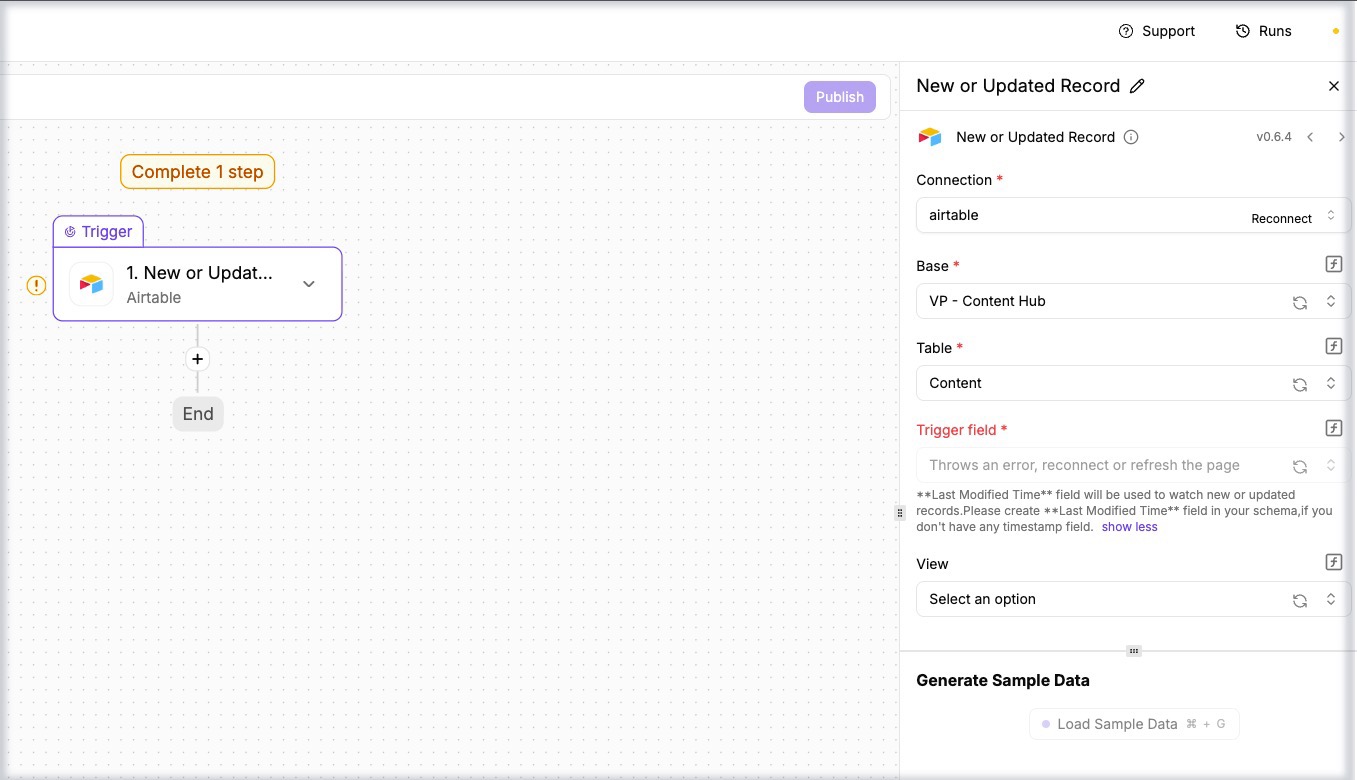
Task: Click the info icon beside New or Updated Record
Action: (1131, 137)
